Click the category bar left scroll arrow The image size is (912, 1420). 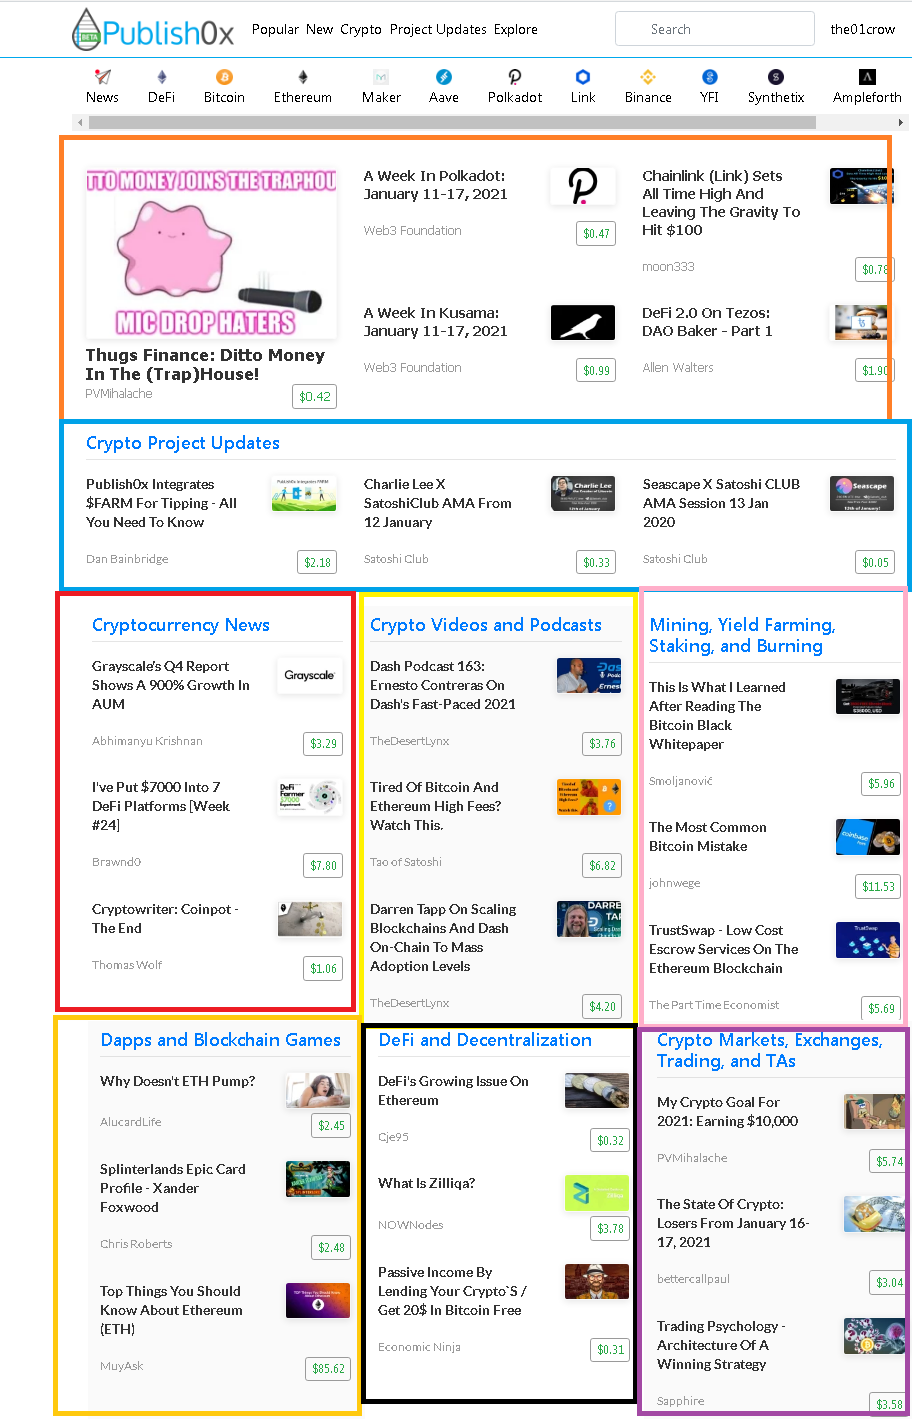coord(82,123)
